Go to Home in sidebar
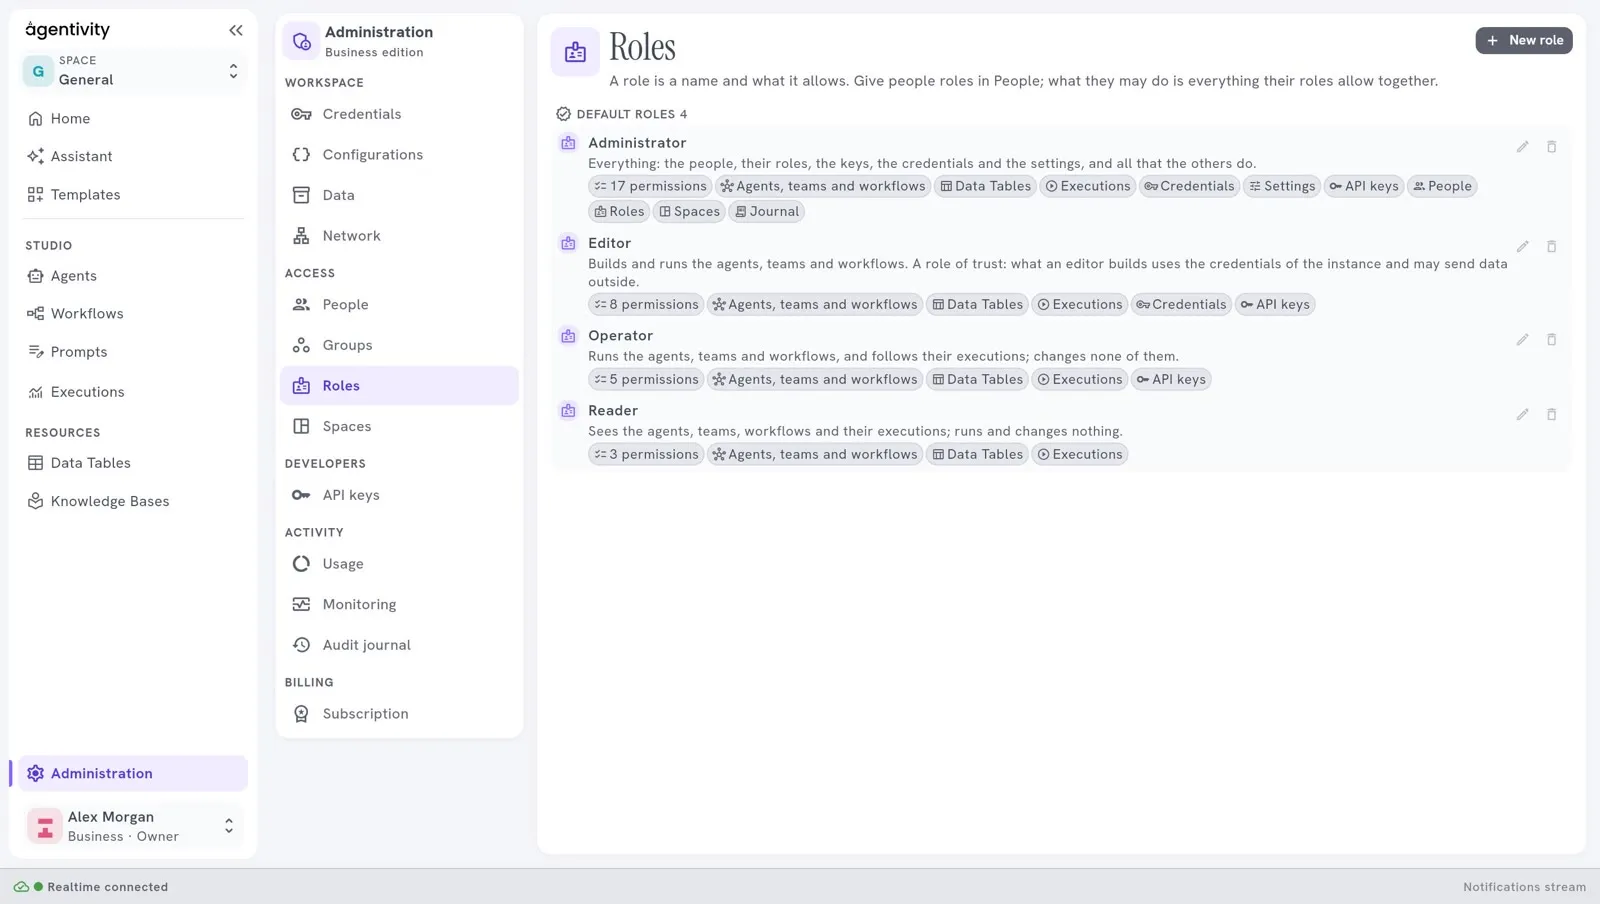The width and height of the screenshot is (1600, 904). [x=133, y=119]
